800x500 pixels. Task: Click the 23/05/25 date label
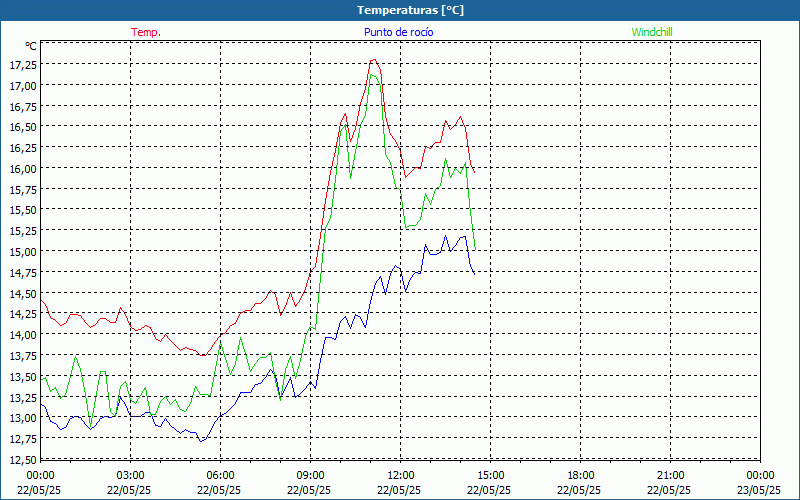(x=759, y=490)
